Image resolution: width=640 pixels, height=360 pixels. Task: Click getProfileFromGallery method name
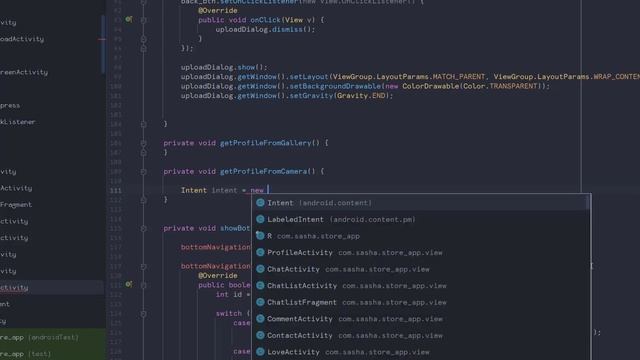(x=266, y=143)
